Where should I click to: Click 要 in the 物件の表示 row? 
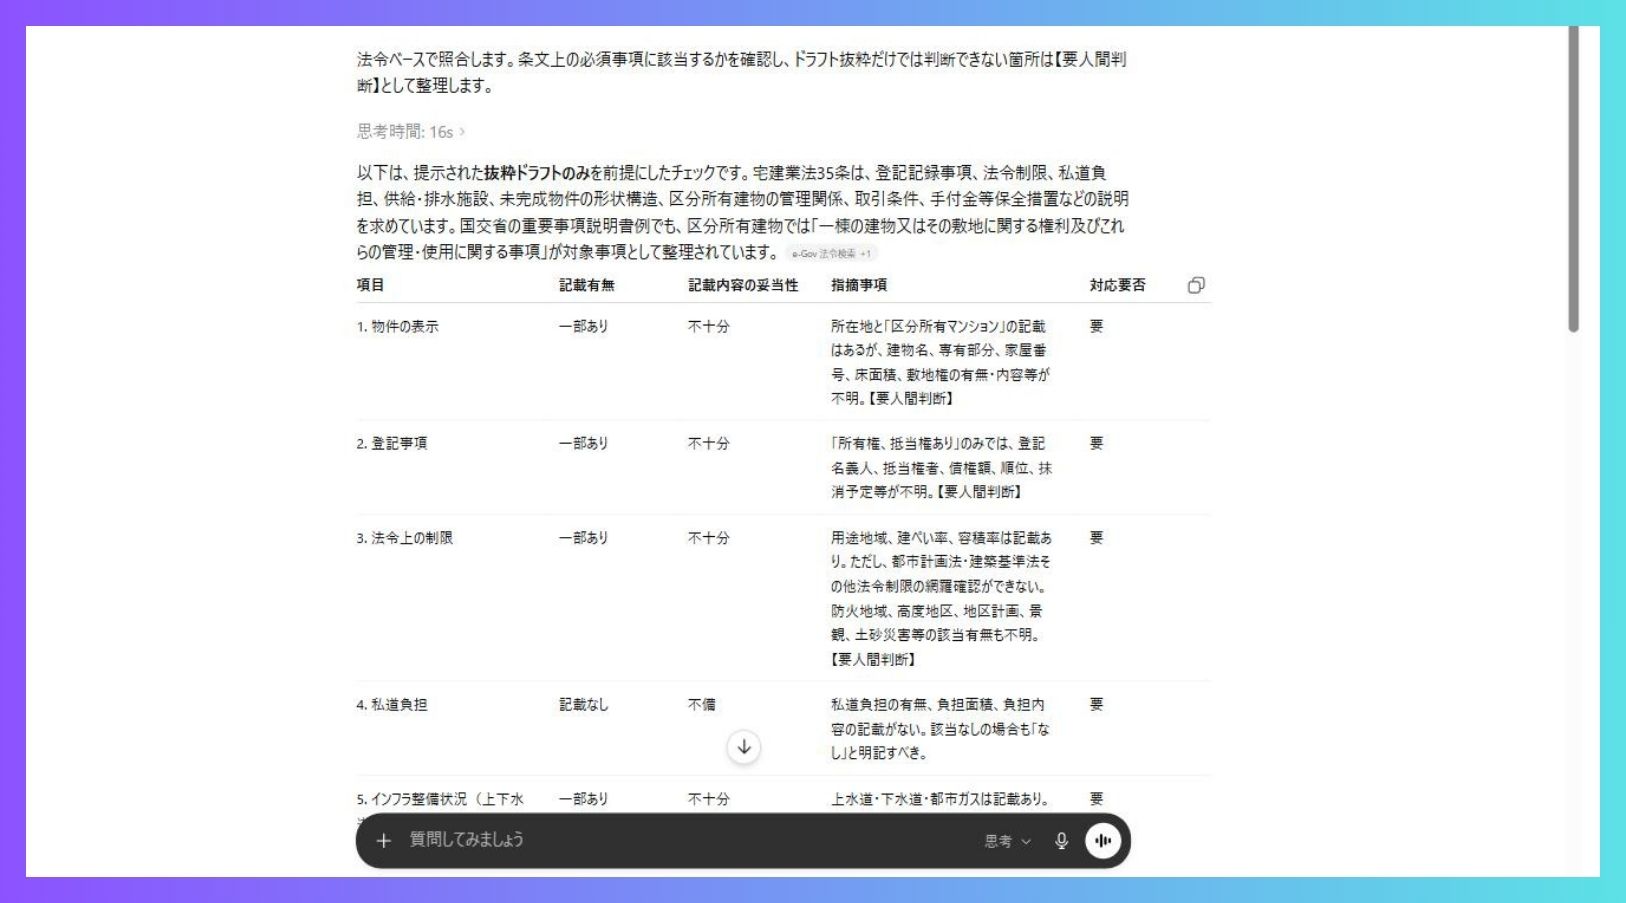(x=1097, y=326)
